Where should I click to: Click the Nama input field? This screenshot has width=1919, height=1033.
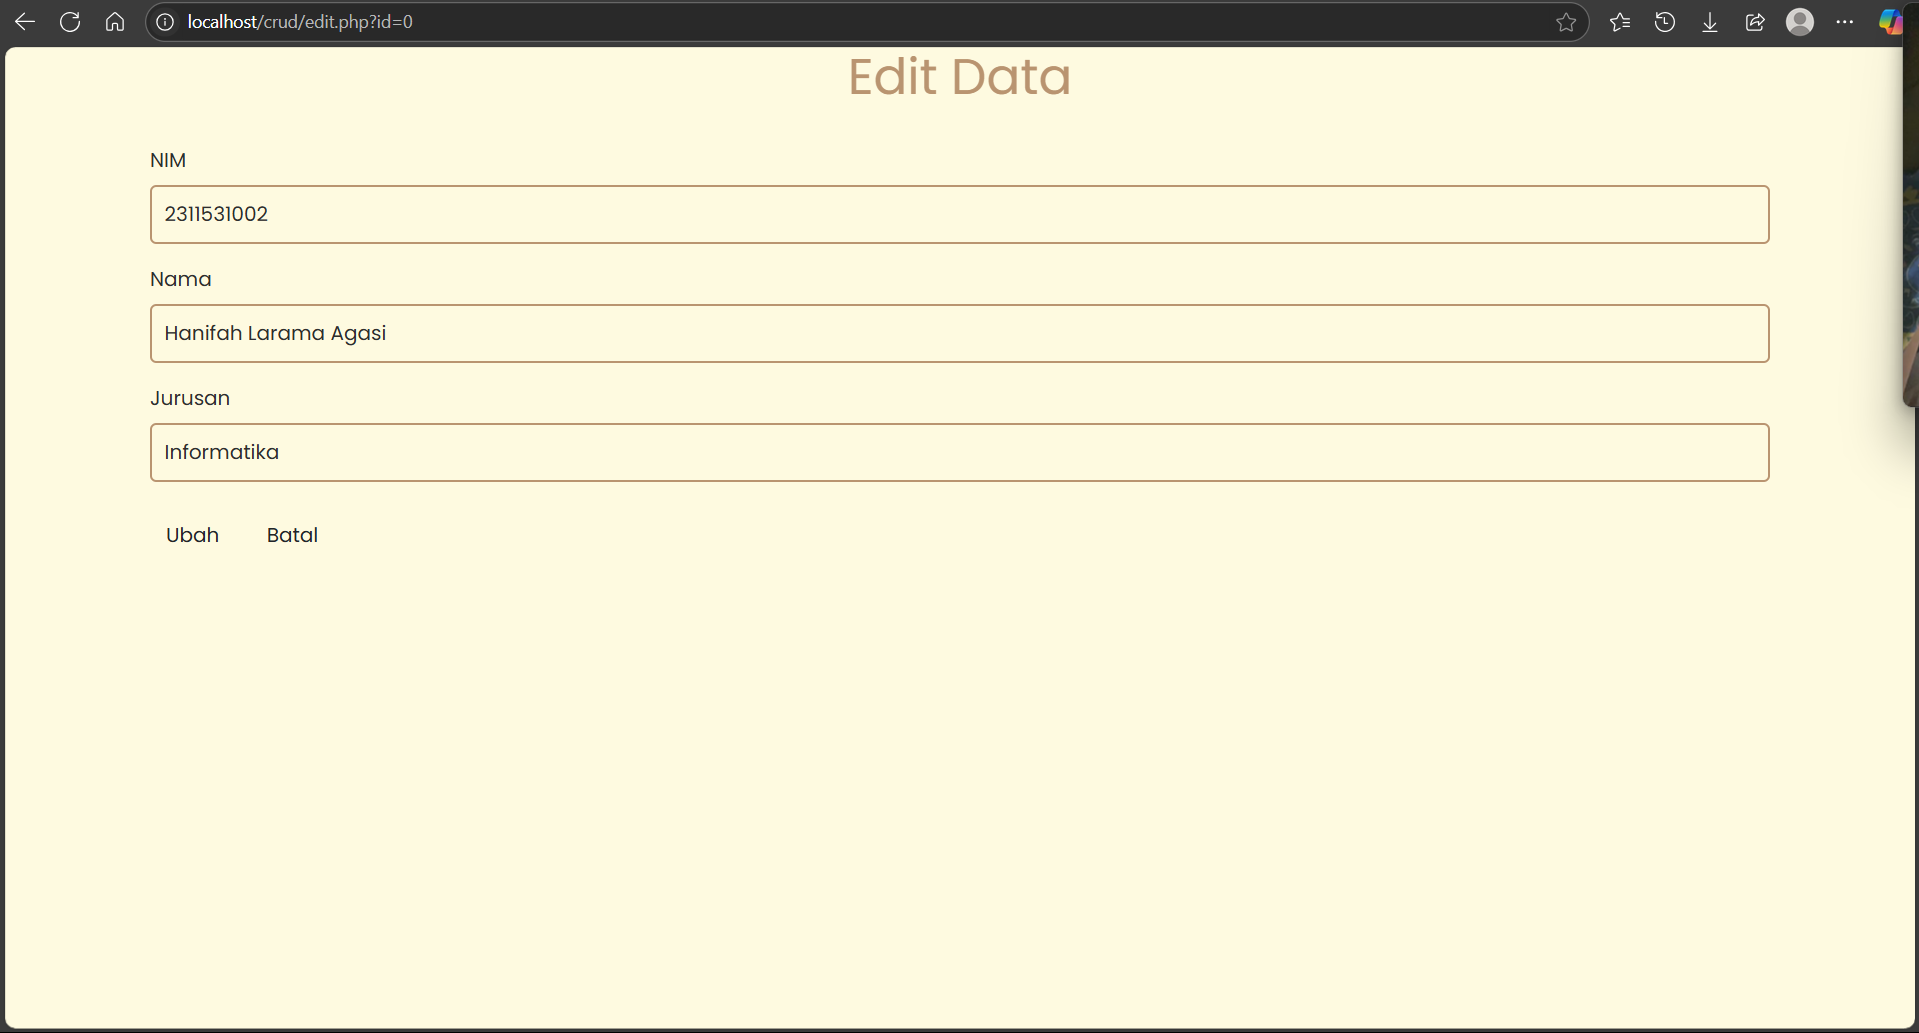[959, 333]
